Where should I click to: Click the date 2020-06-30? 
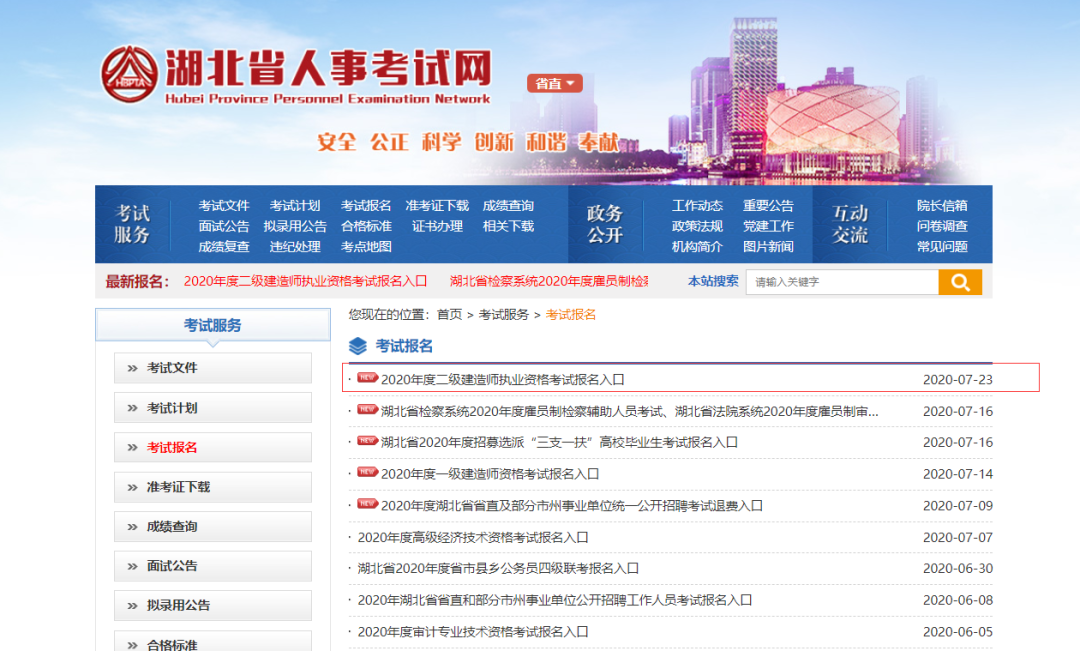tap(957, 568)
